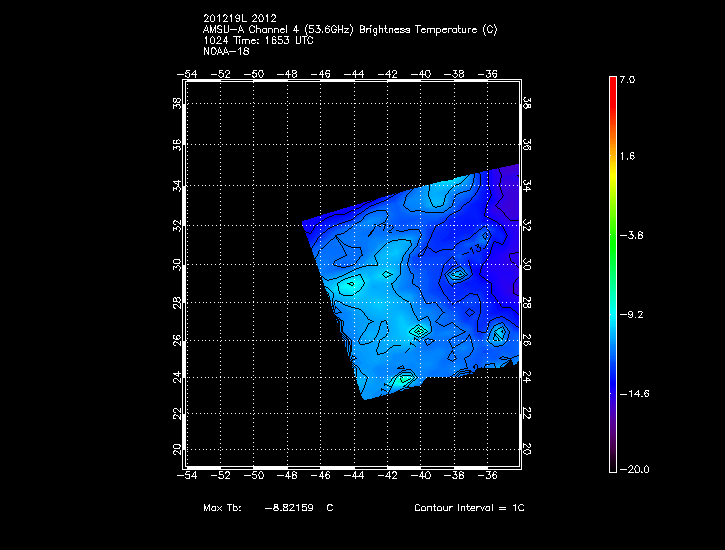Image resolution: width=725 pixels, height=550 pixels.
Task: Click the 38 label on left axis
Action: (177, 103)
